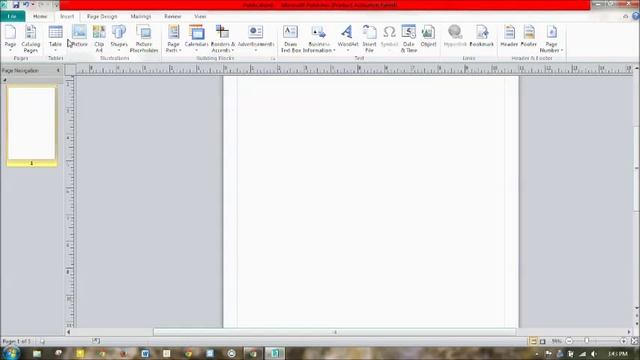Show whole page icon in status bar
This screenshot has width=640, height=360.
coord(635,341)
